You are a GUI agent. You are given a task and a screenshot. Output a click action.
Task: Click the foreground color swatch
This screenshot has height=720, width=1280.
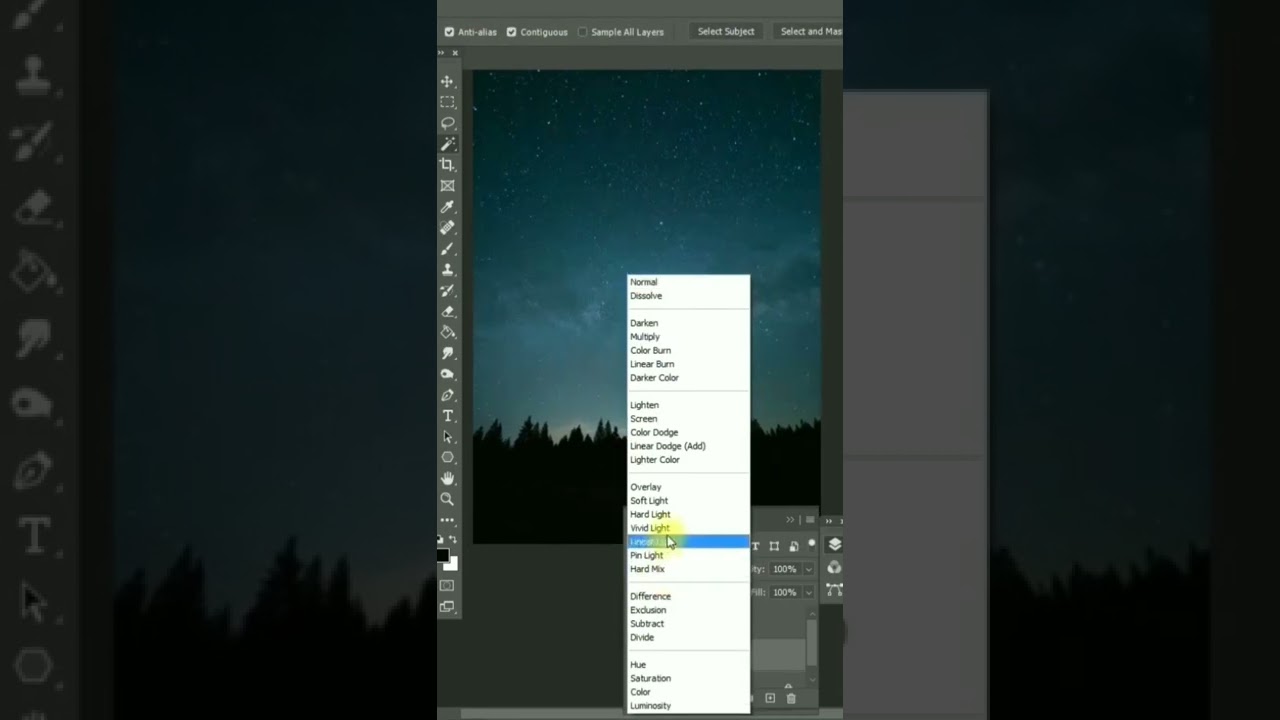(443, 555)
